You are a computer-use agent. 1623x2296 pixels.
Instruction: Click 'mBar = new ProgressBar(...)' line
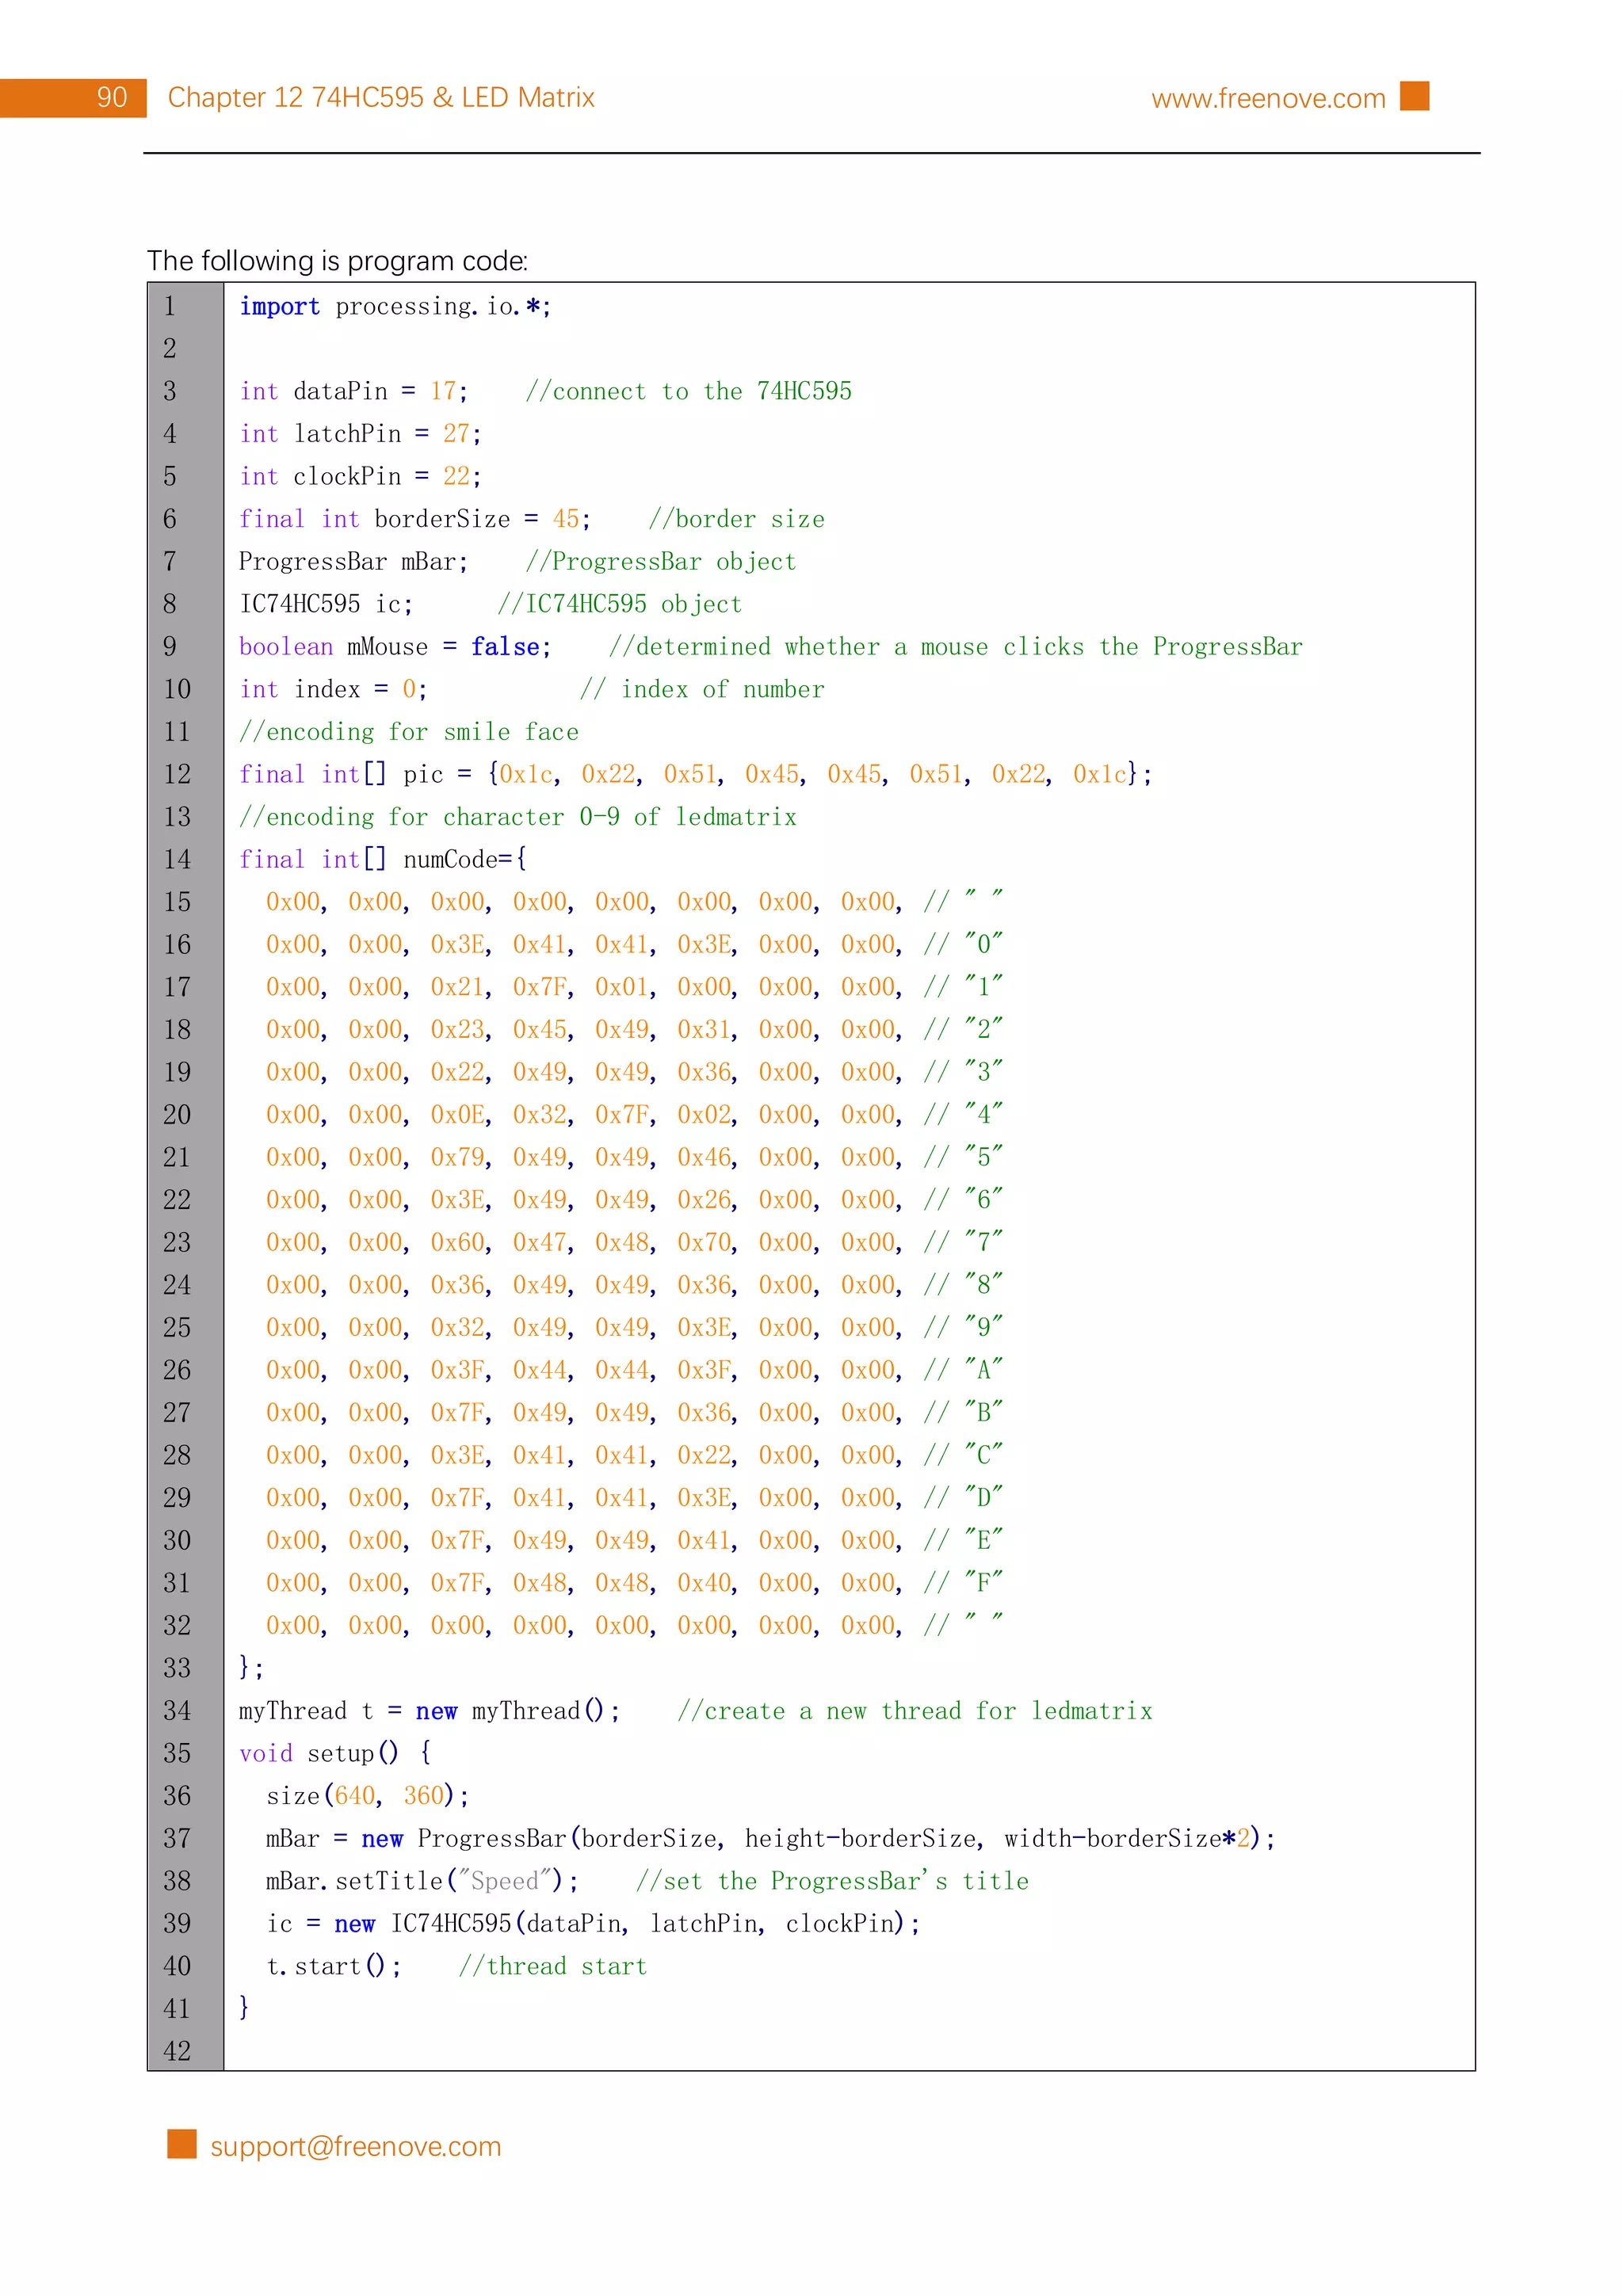771,1838
